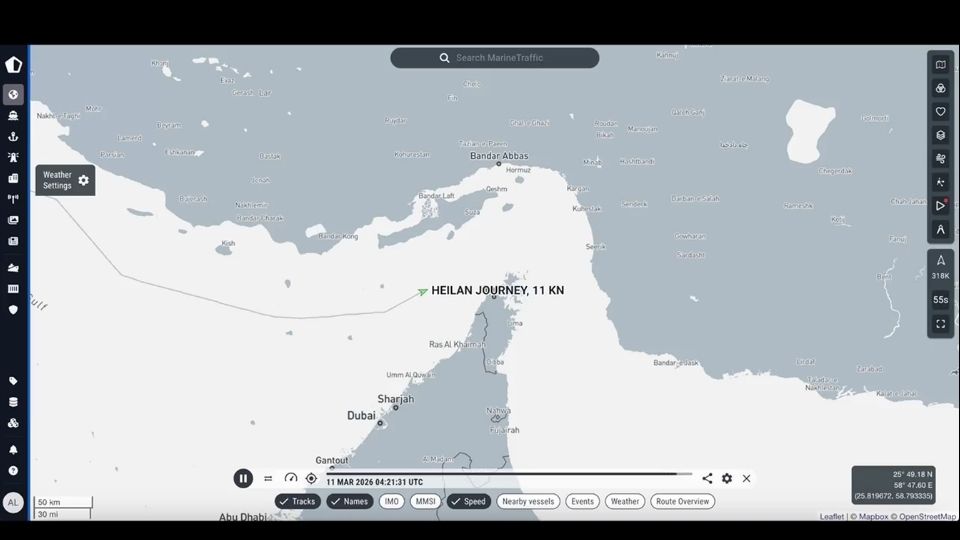Open the map layers stack icon
Image resolution: width=960 pixels, height=540 pixels.
click(940, 135)
